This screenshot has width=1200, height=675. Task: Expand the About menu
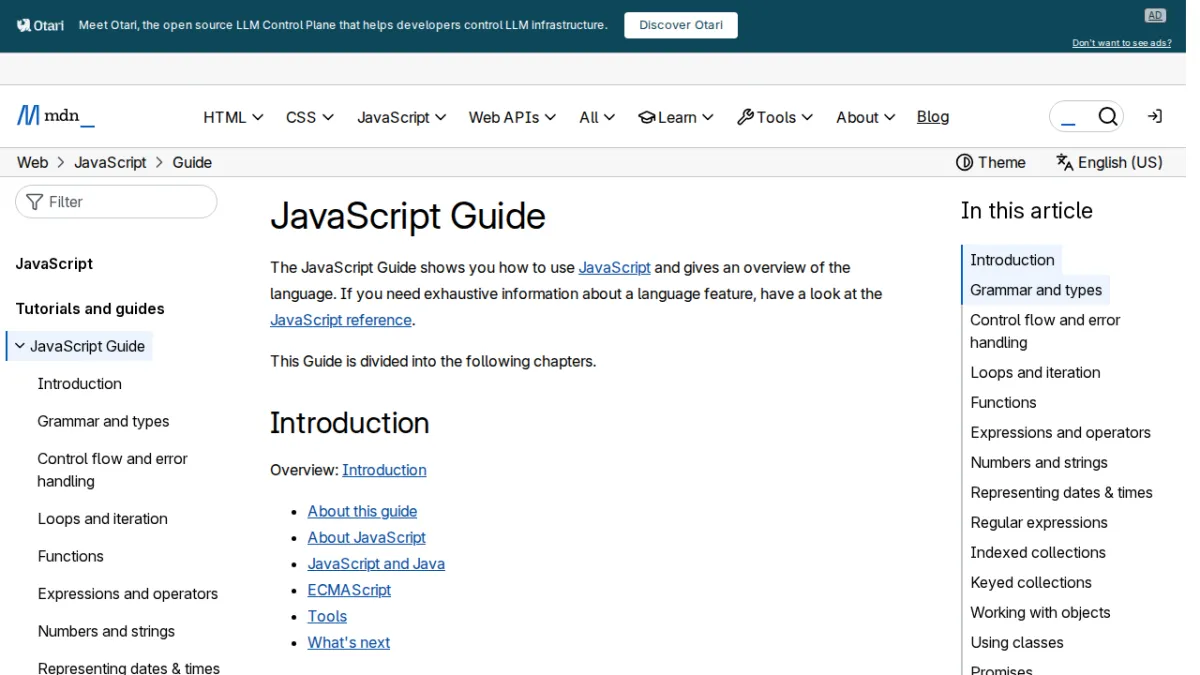tap(865, 117)
